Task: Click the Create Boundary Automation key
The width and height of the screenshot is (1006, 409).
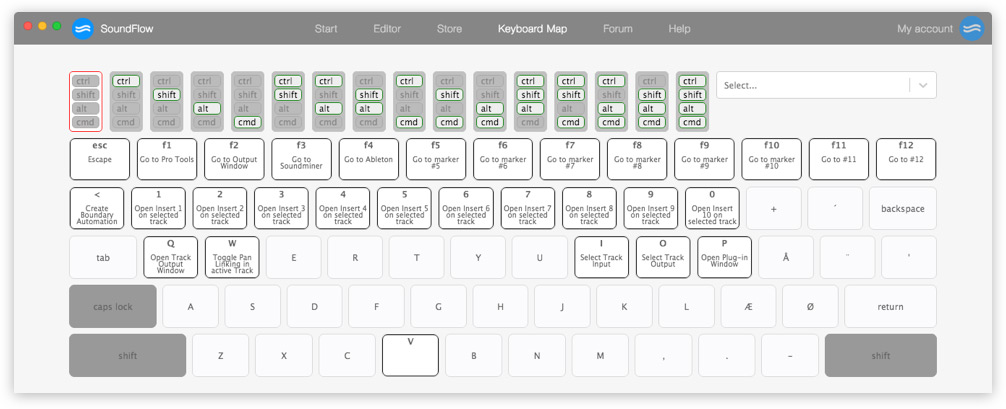Action: pos(97,208)
